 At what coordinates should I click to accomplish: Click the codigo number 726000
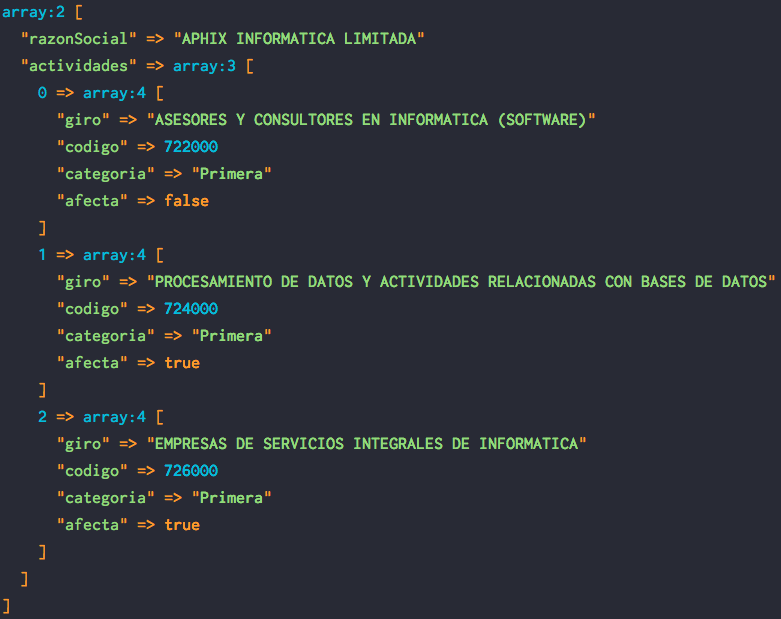pos(191,471)
